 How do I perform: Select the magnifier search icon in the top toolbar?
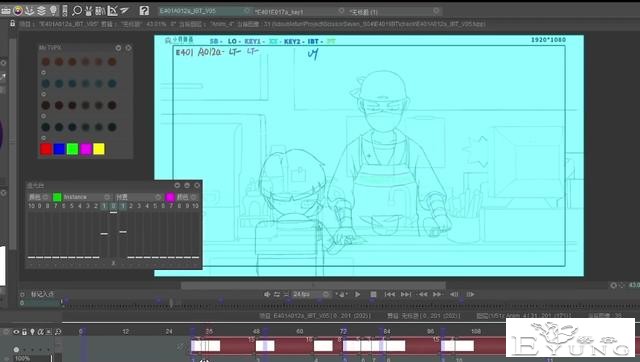[77, 11]
